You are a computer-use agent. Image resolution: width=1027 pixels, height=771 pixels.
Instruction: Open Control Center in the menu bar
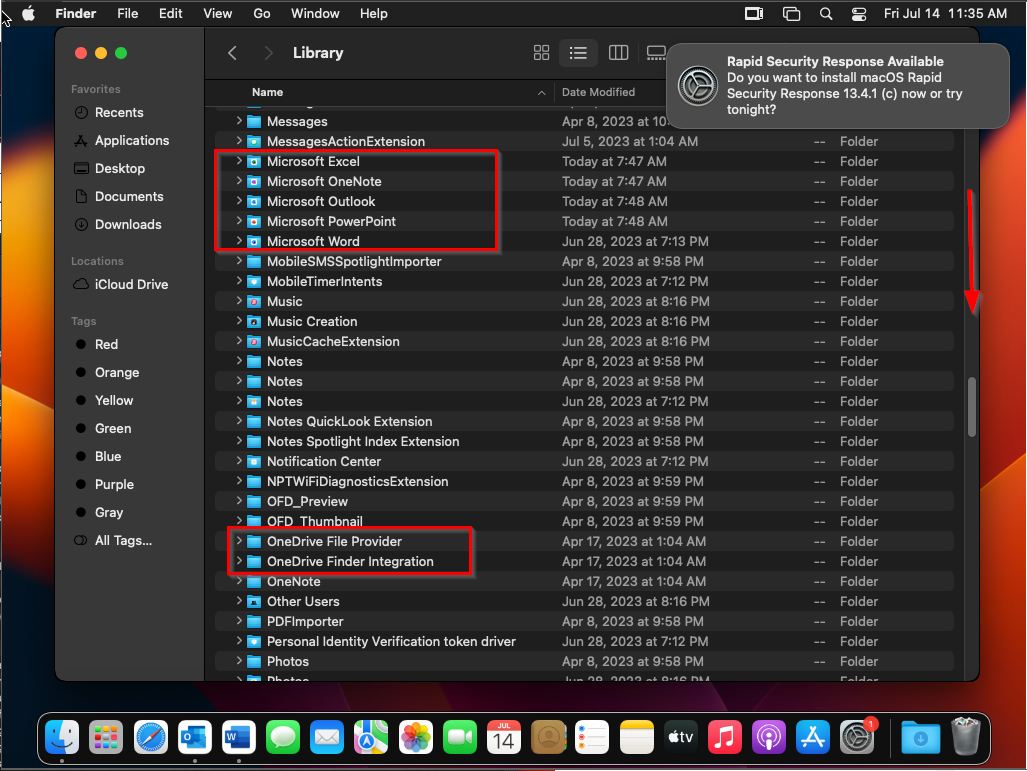[x=859, y=14]
